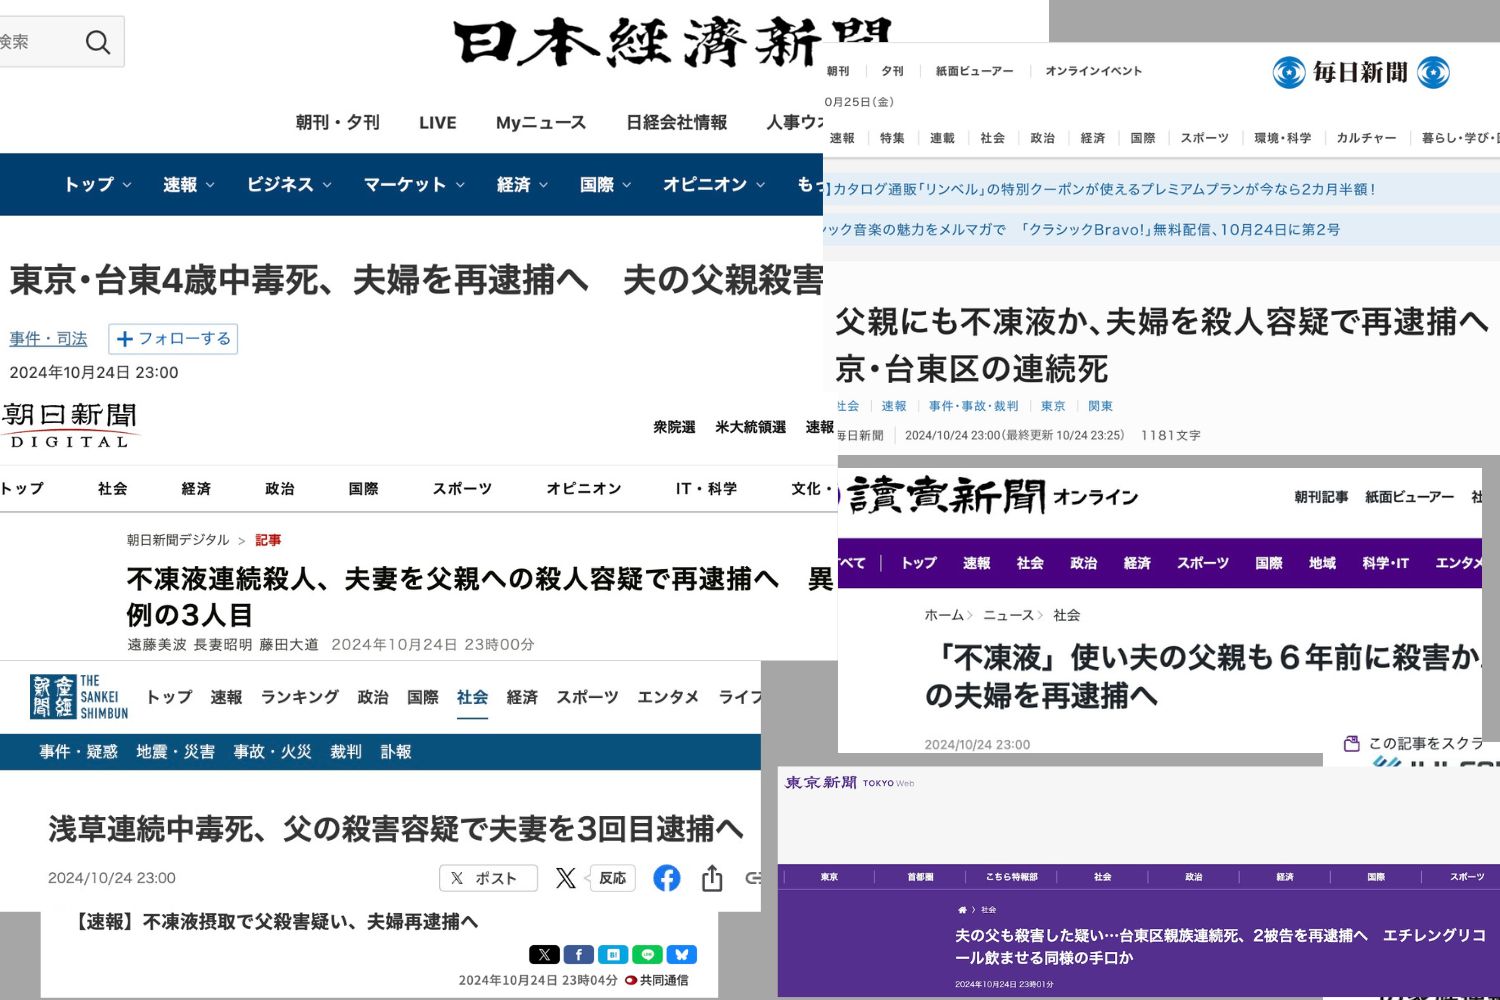Screen dimensions: 1500x1000
Task: Click the Sankei share upload icon
Action: (712, 878)
